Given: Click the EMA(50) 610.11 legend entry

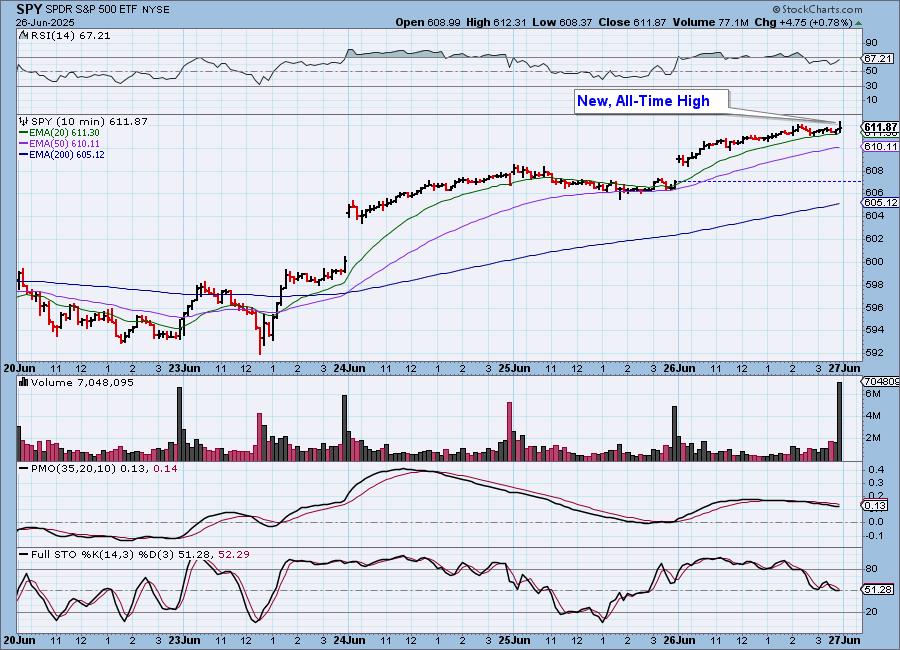Looking at the screenshot, I should coord(64,144).
